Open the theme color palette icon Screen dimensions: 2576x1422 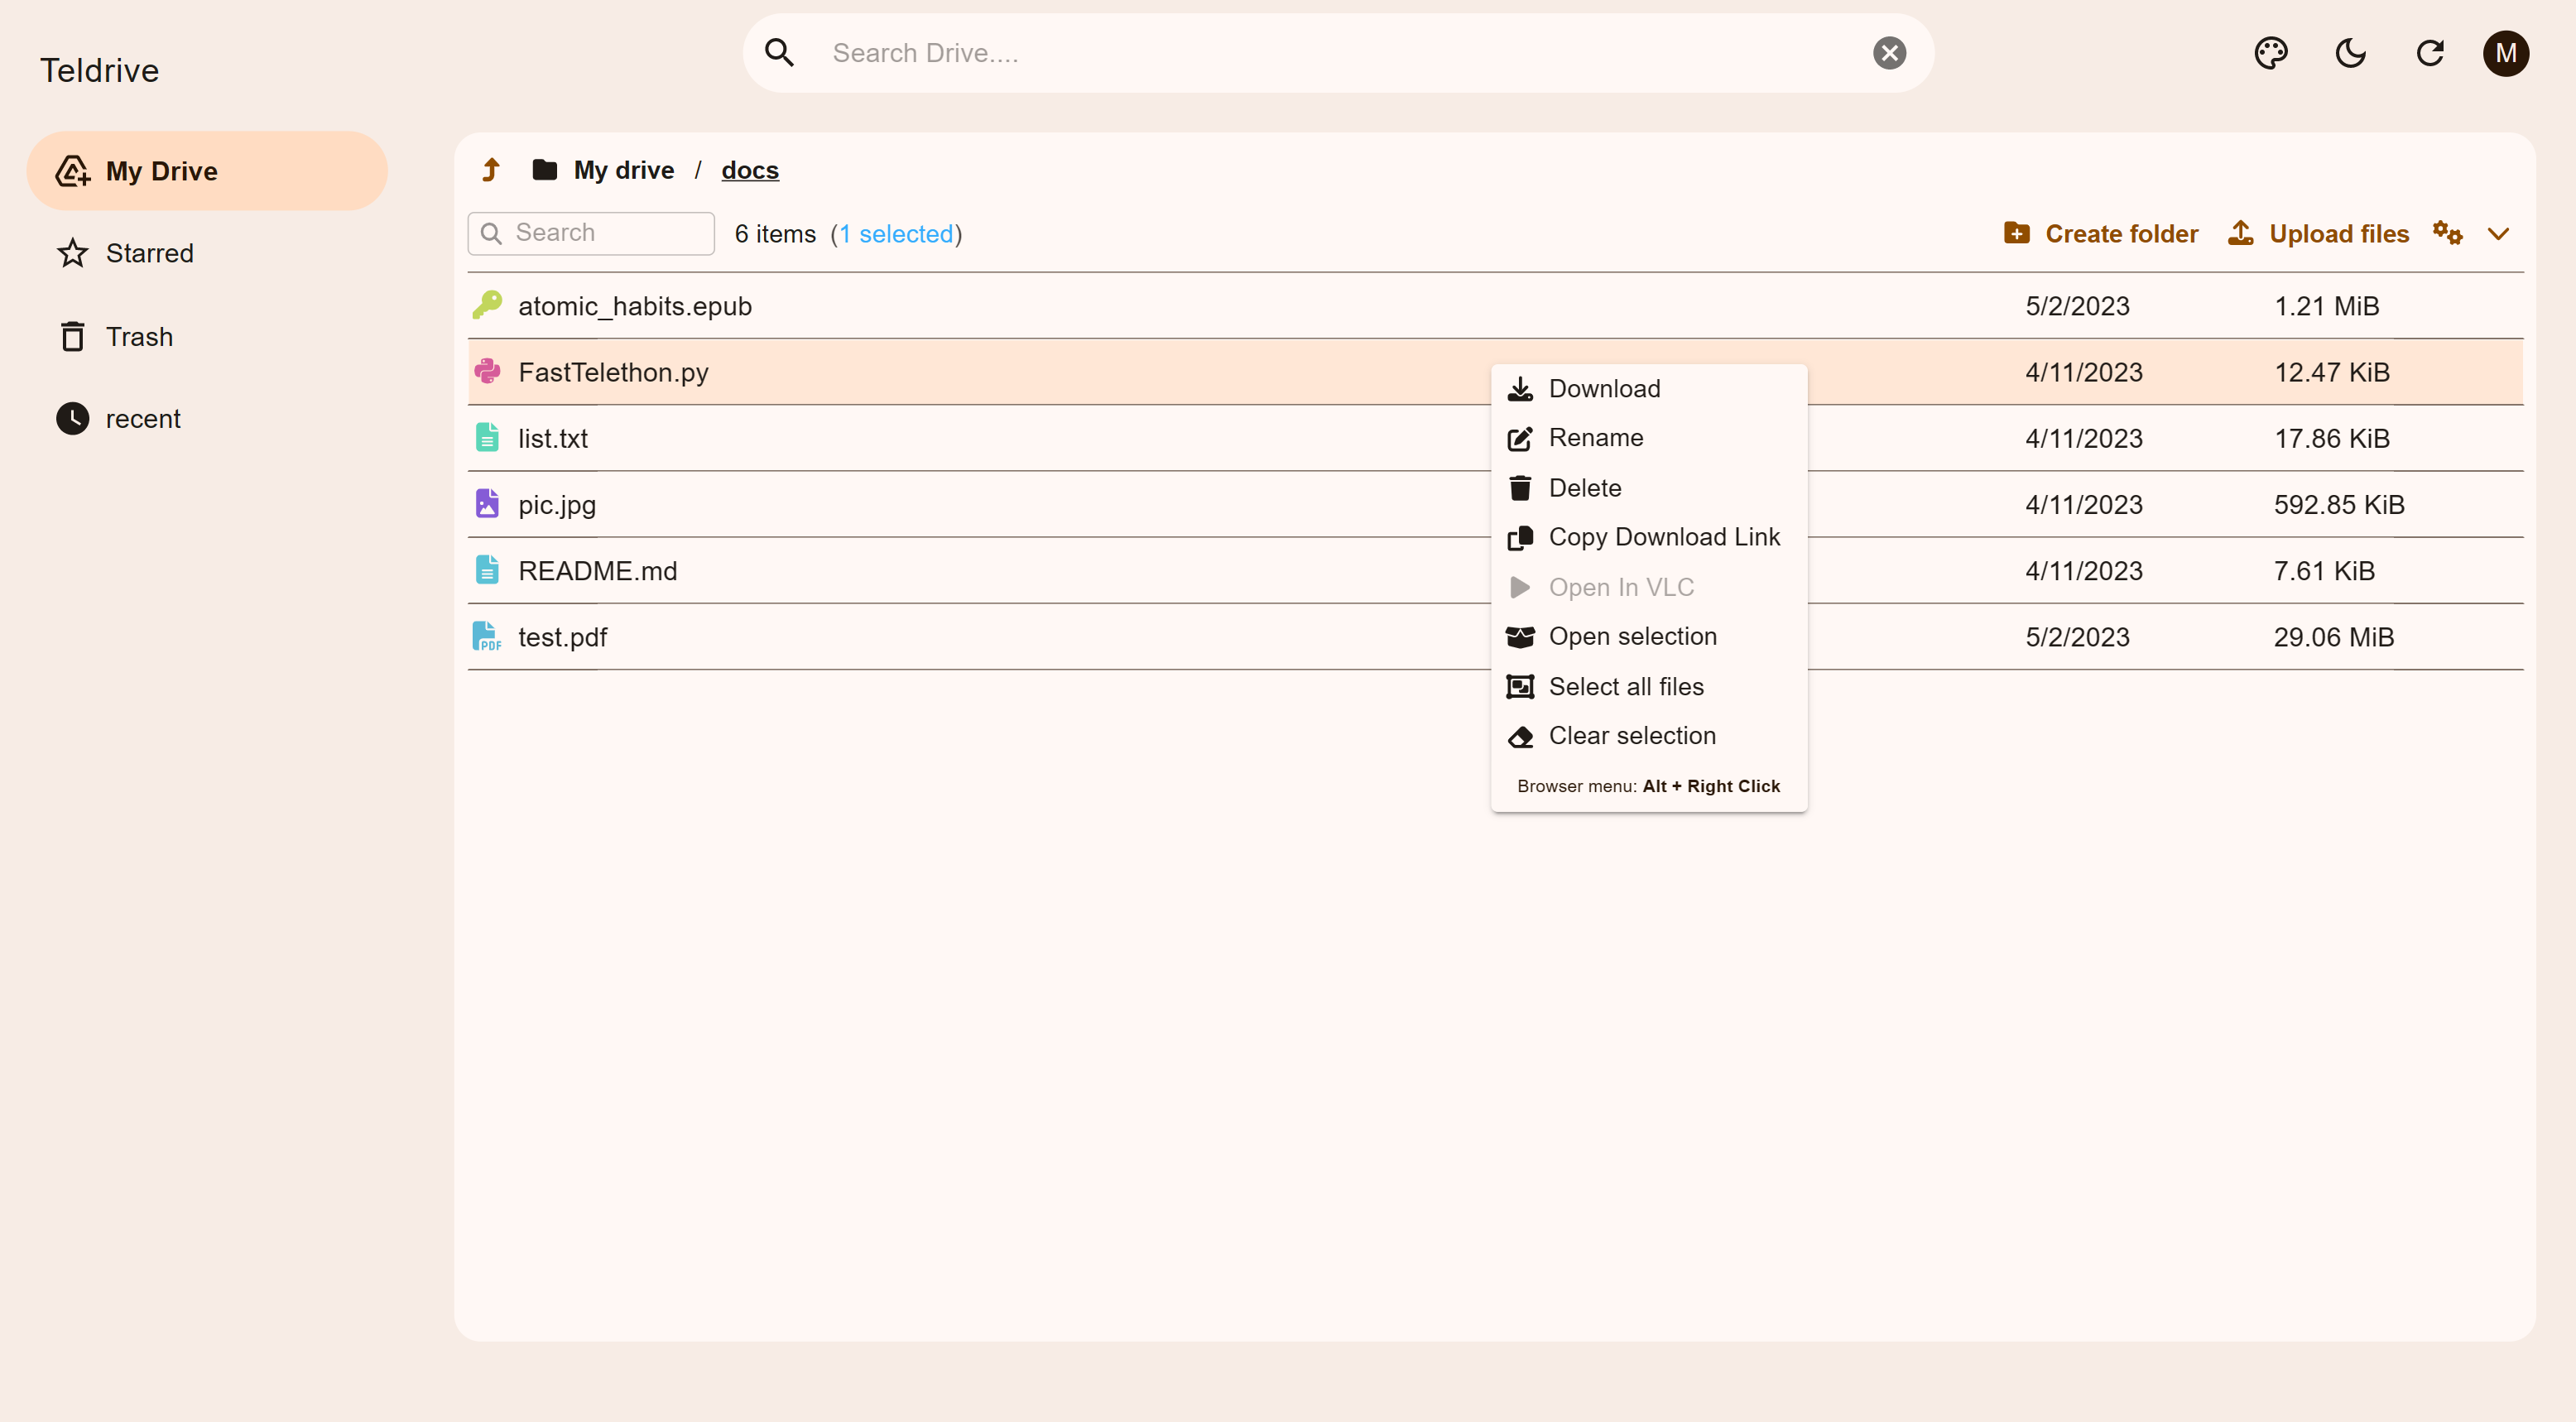tap(2271, 53)
